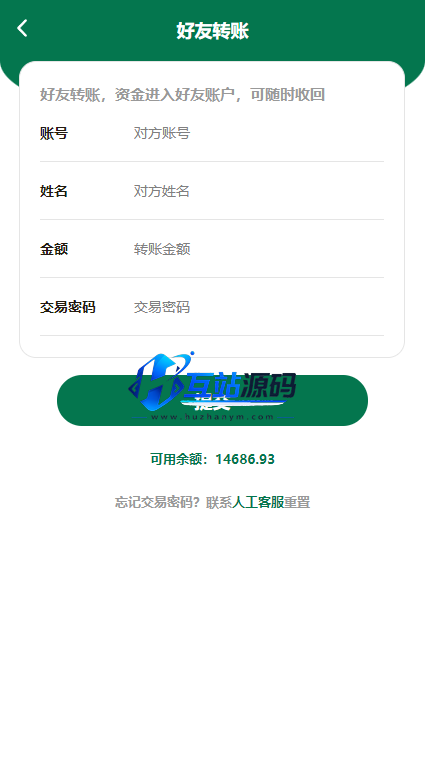This screenshot has height=773, width=425.
Task: Click the www.huzhanym.com watermark URL
Action: click(212, 417)
